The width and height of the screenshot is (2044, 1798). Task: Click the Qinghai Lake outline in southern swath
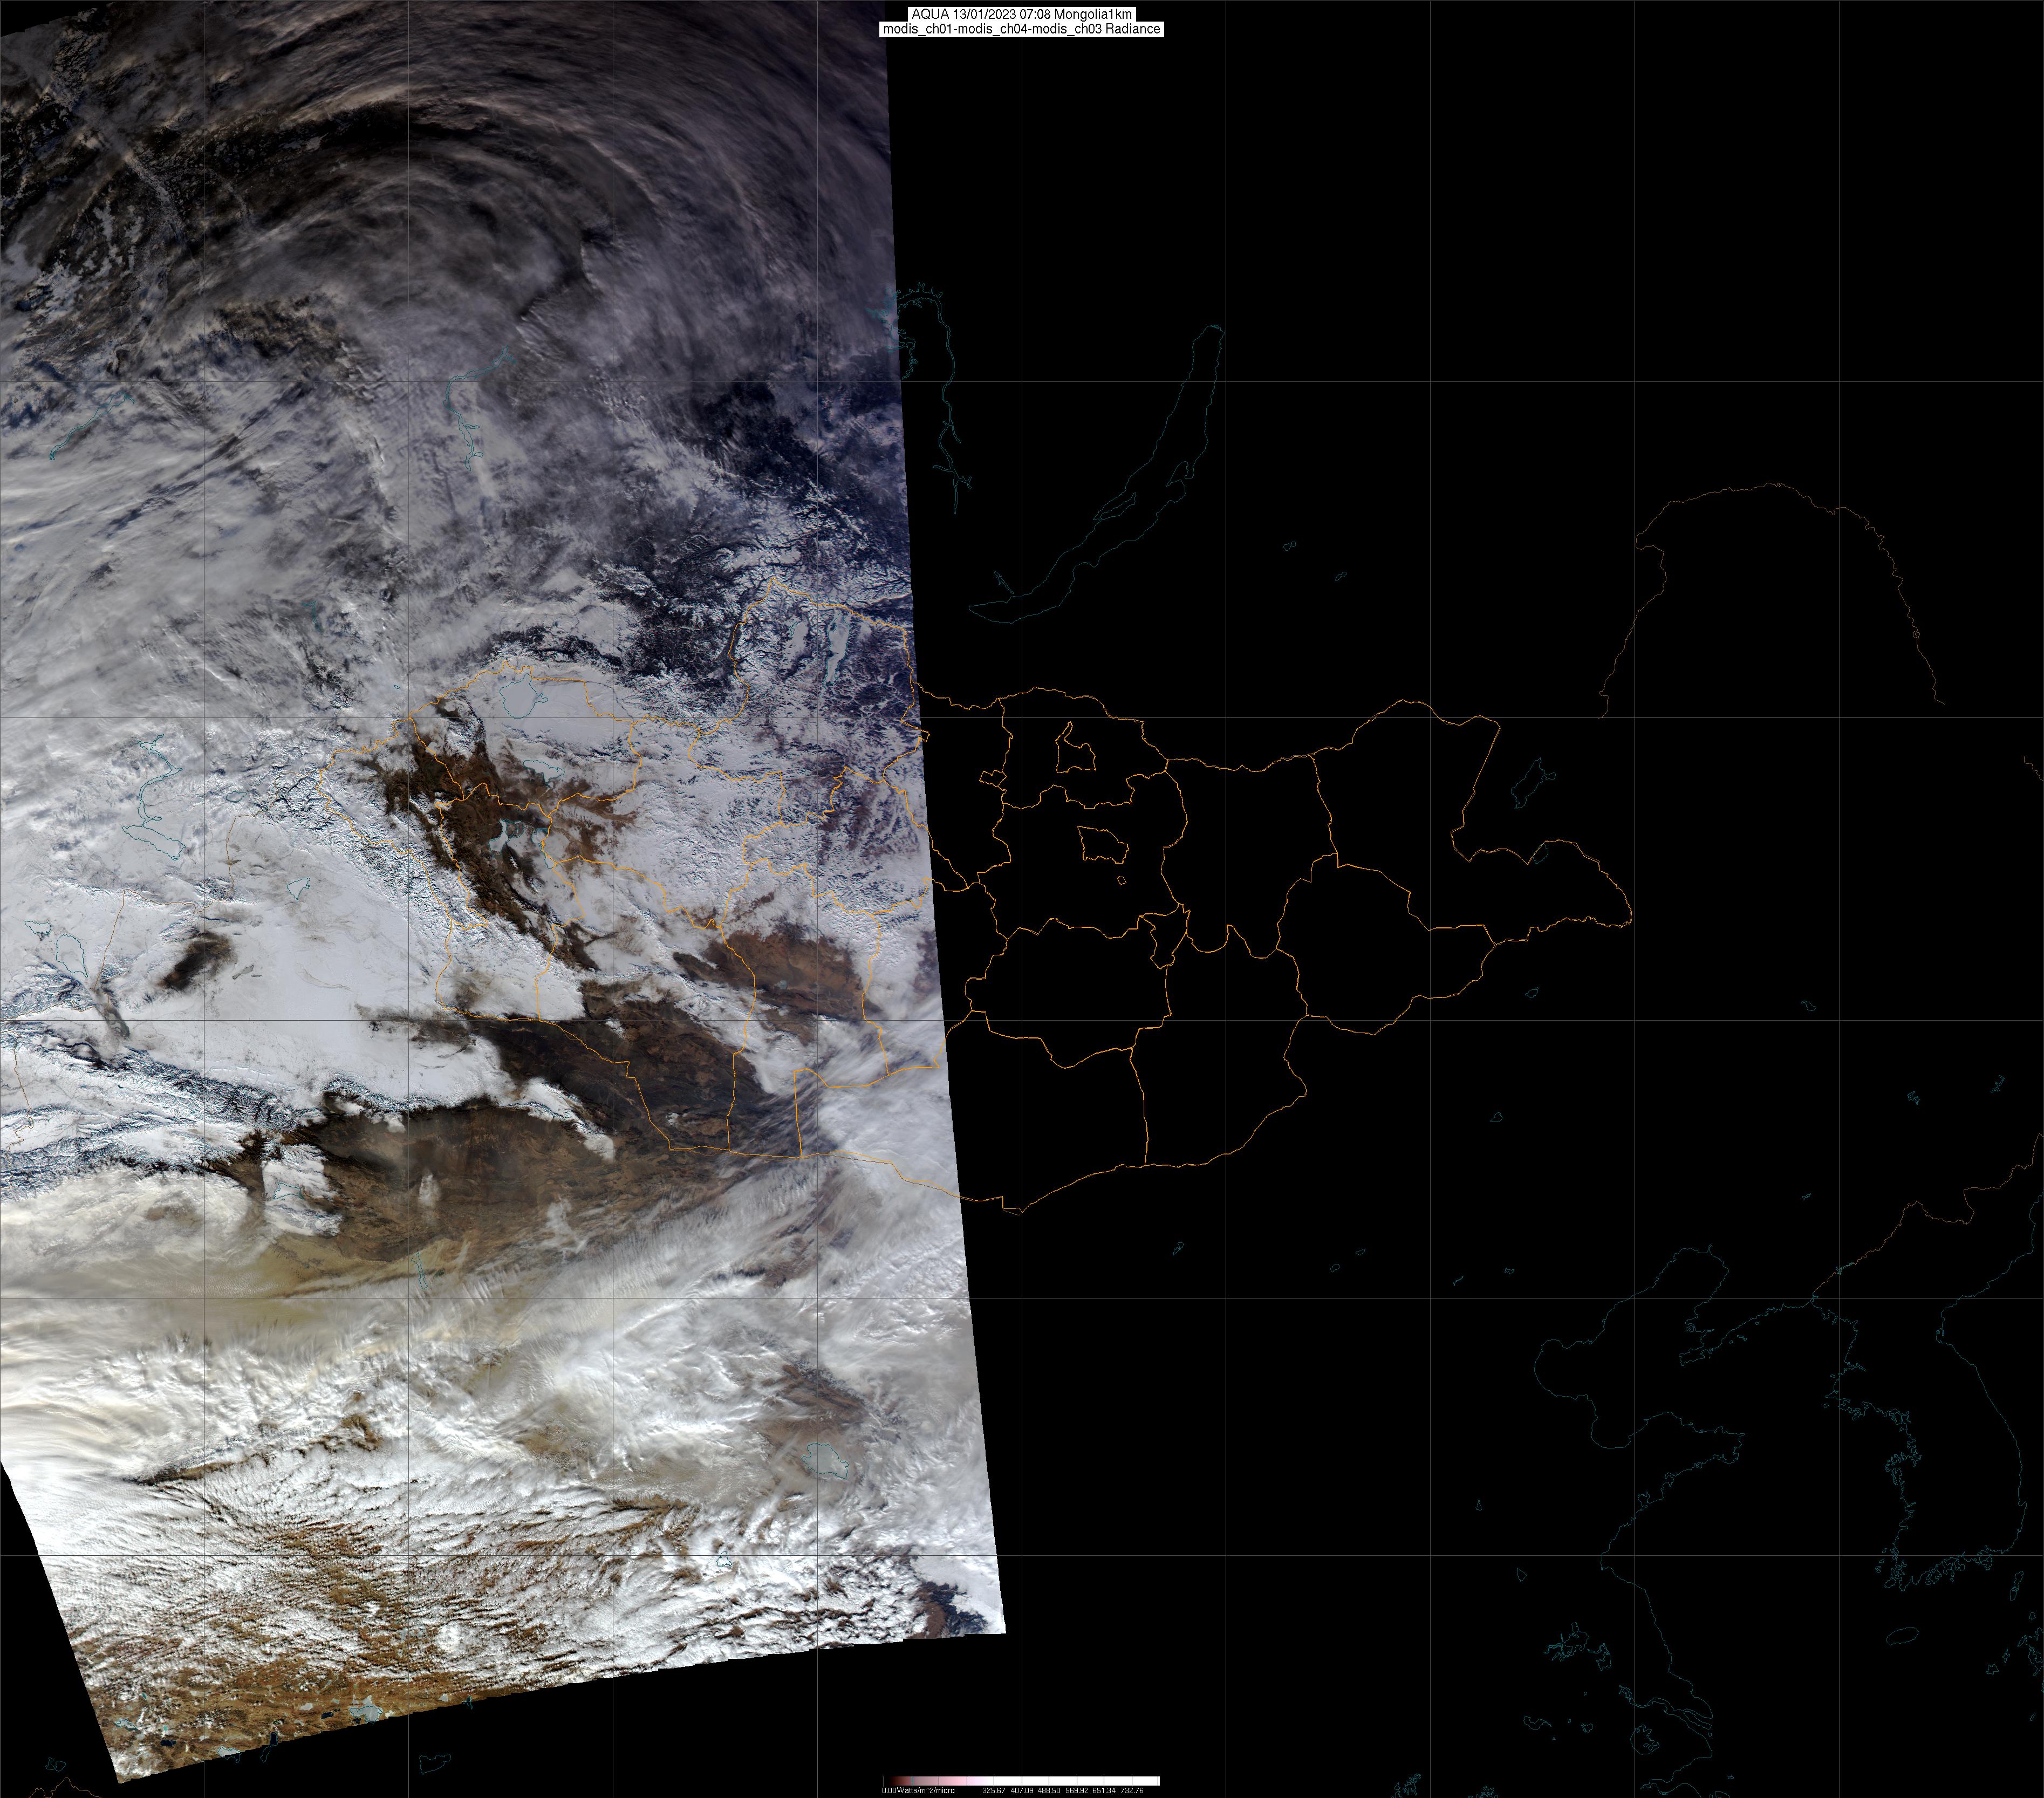pyautogui.click(x=826, y=1462)
